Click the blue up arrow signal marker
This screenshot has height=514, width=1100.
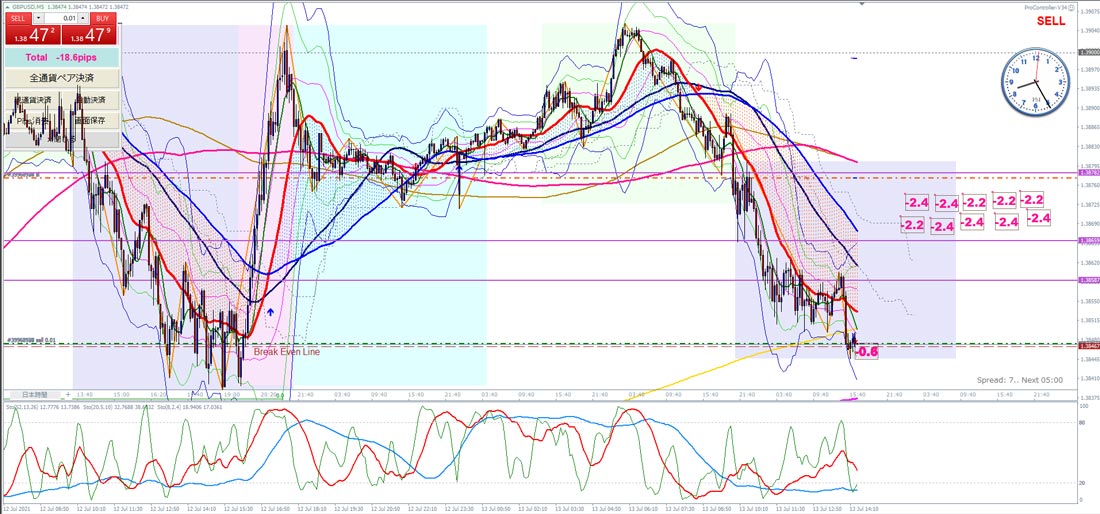[x=270, y=311]
